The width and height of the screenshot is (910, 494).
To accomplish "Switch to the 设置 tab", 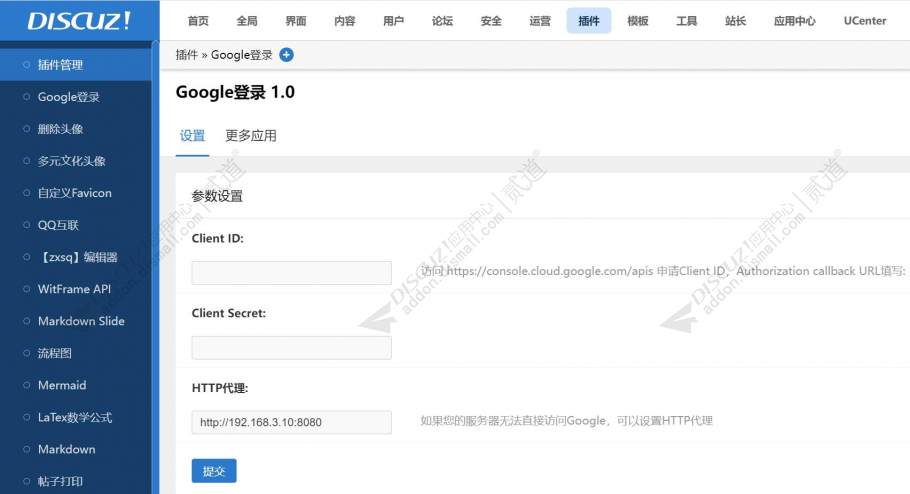I will tap(192, 136).
